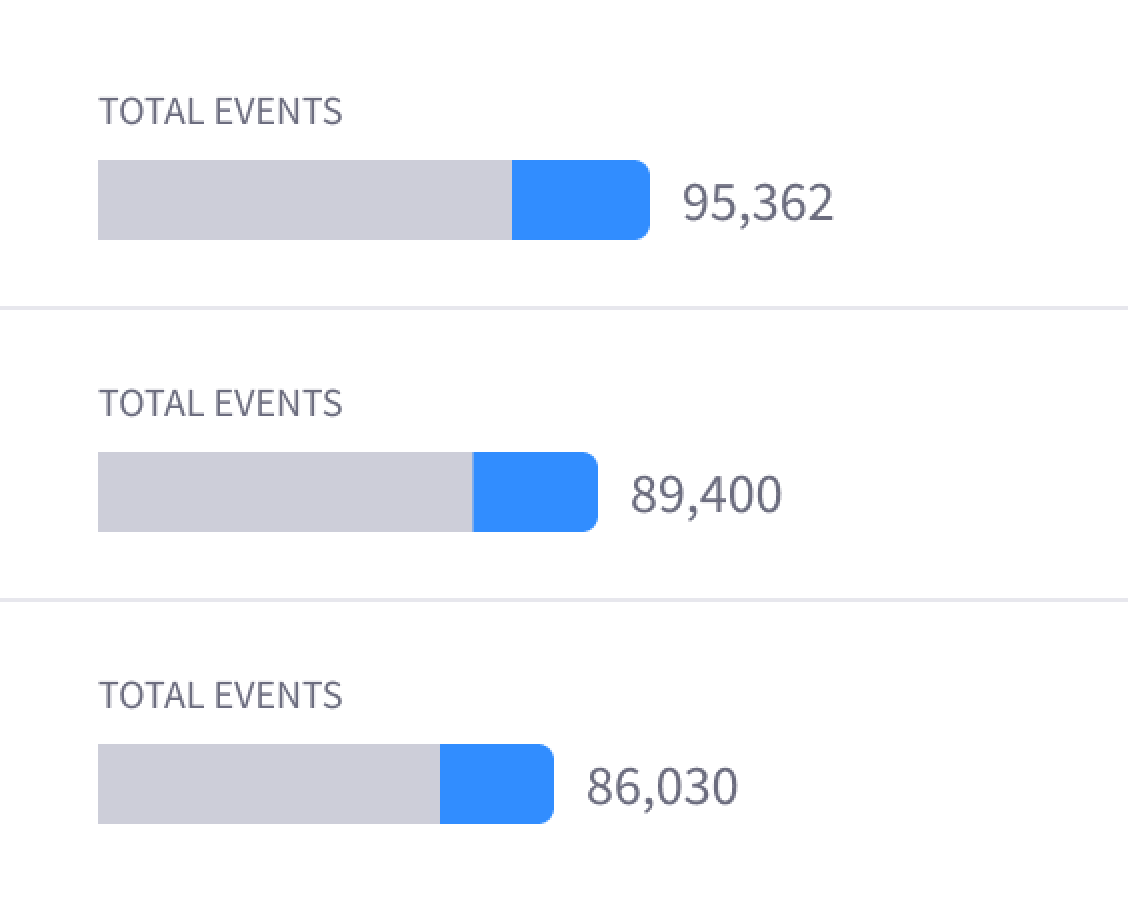Click the divider line below the 95,362 row

(x=564, y=308)
